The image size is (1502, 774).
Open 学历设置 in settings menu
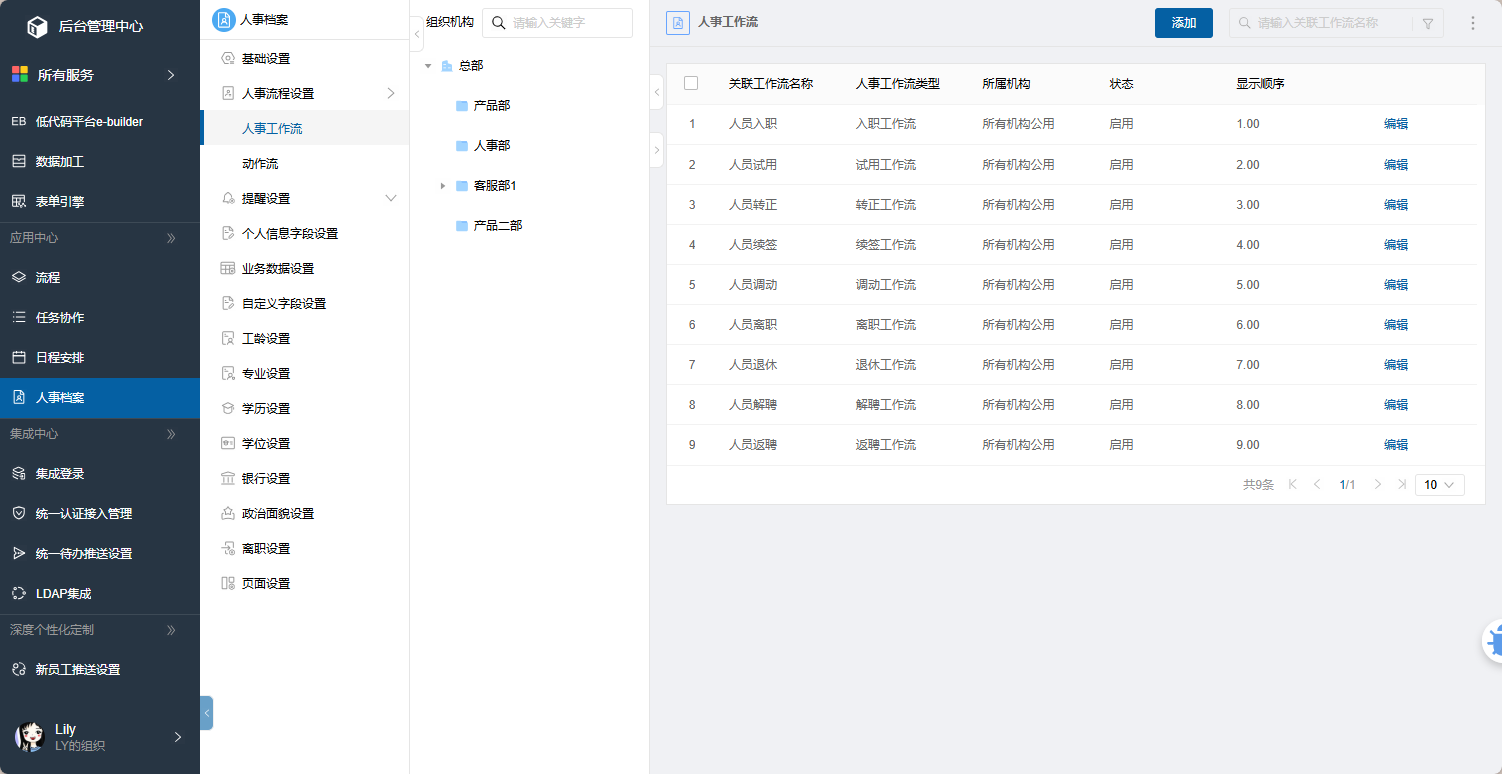pos(266,408)
